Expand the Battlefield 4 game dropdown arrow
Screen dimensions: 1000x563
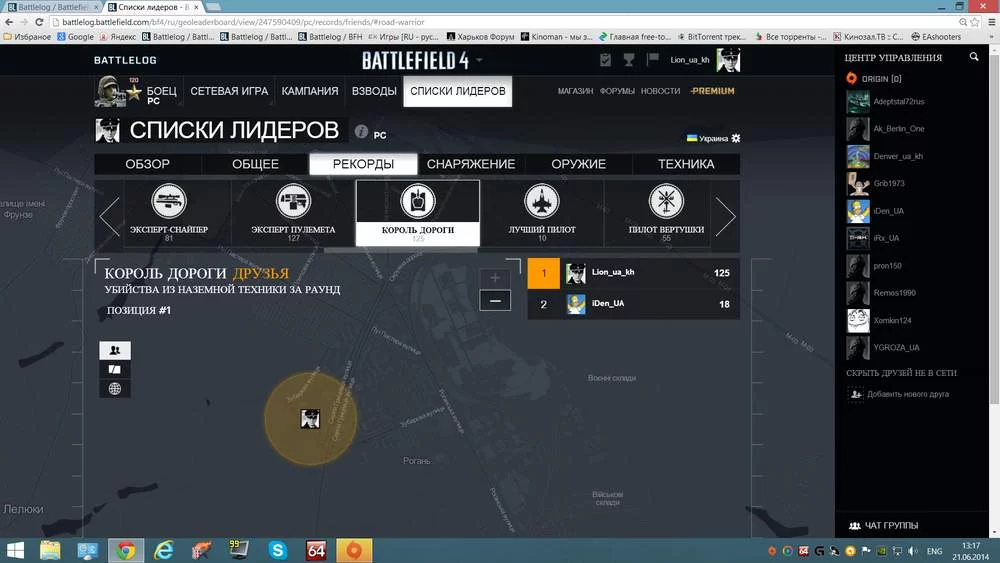pyautogui.click(x=479, y=60)
